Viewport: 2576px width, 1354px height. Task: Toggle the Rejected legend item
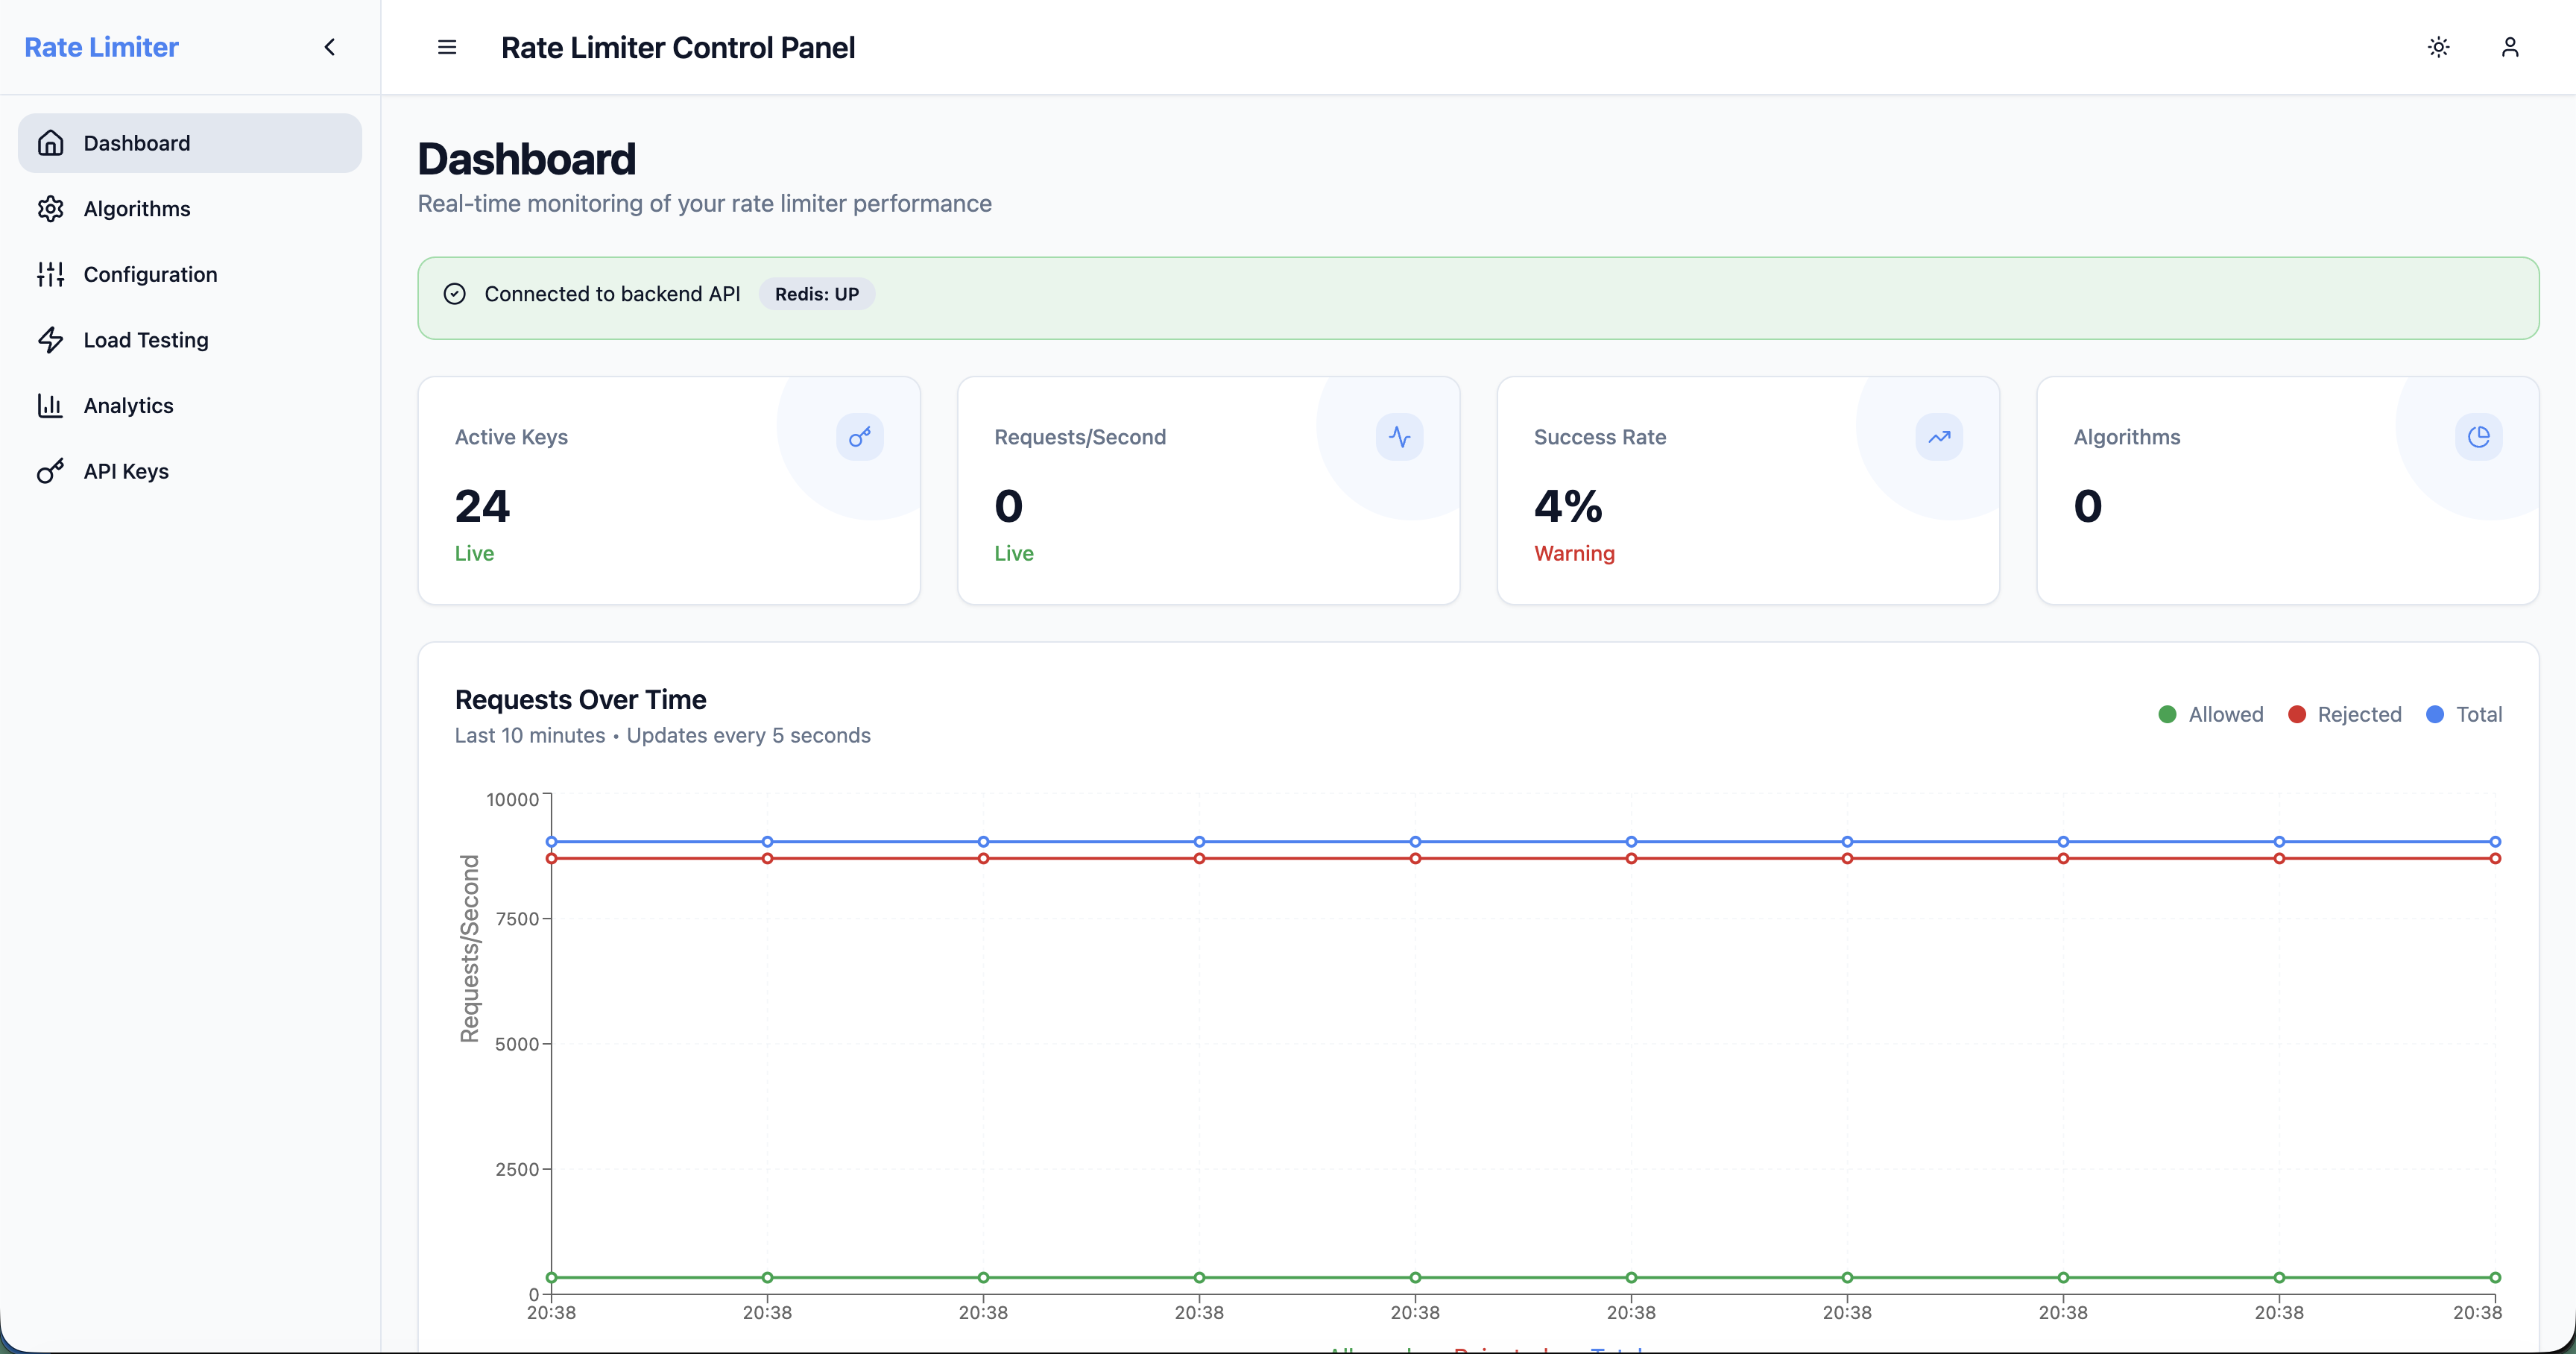tap(2344, 714)
